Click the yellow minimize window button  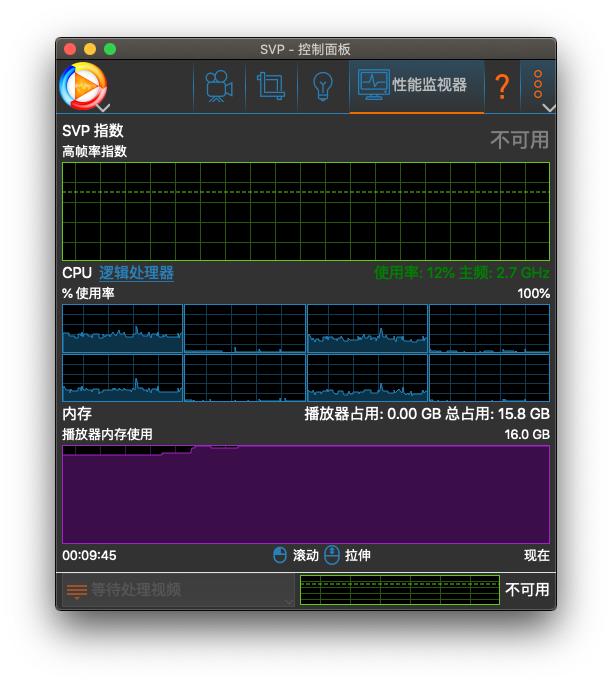point(90,49)
